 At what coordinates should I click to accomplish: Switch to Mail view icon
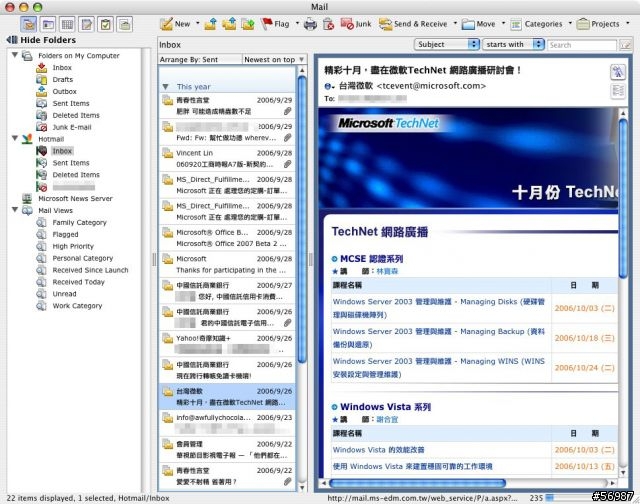[29, 24]
